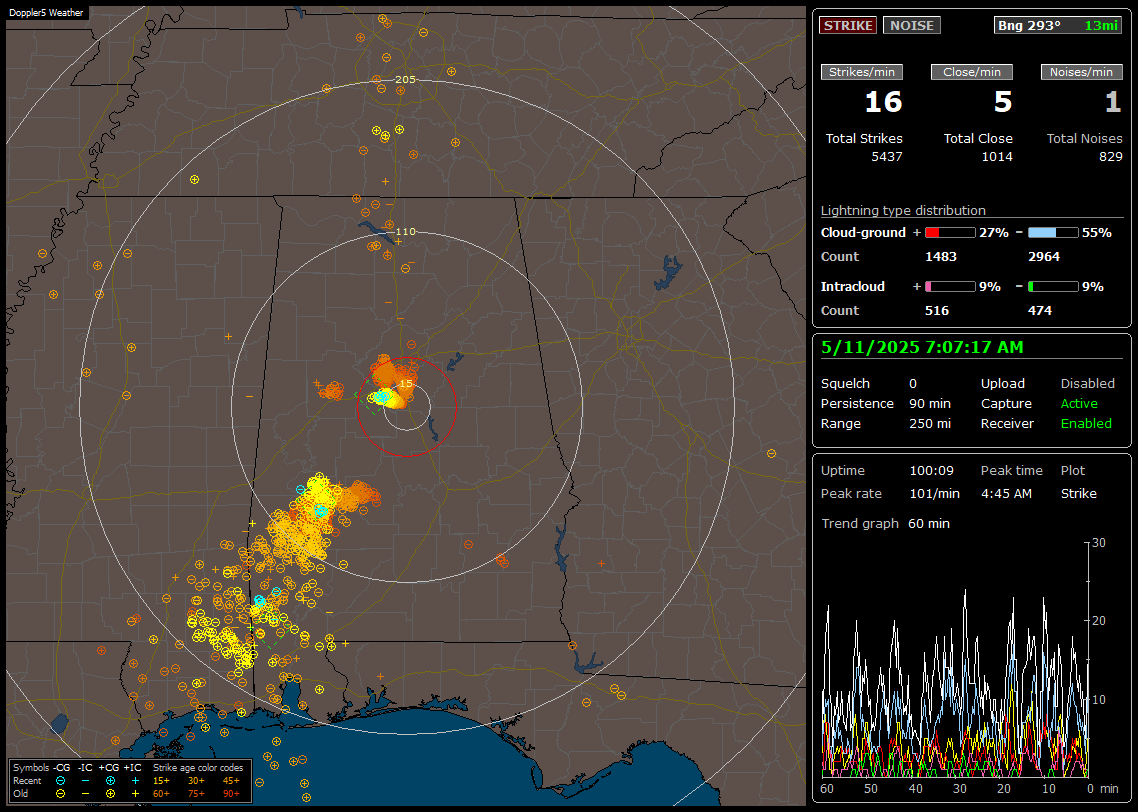Click the 0 min label on the trend time axis
Screen dimensions: 1138x812
tap(1102, 789)
